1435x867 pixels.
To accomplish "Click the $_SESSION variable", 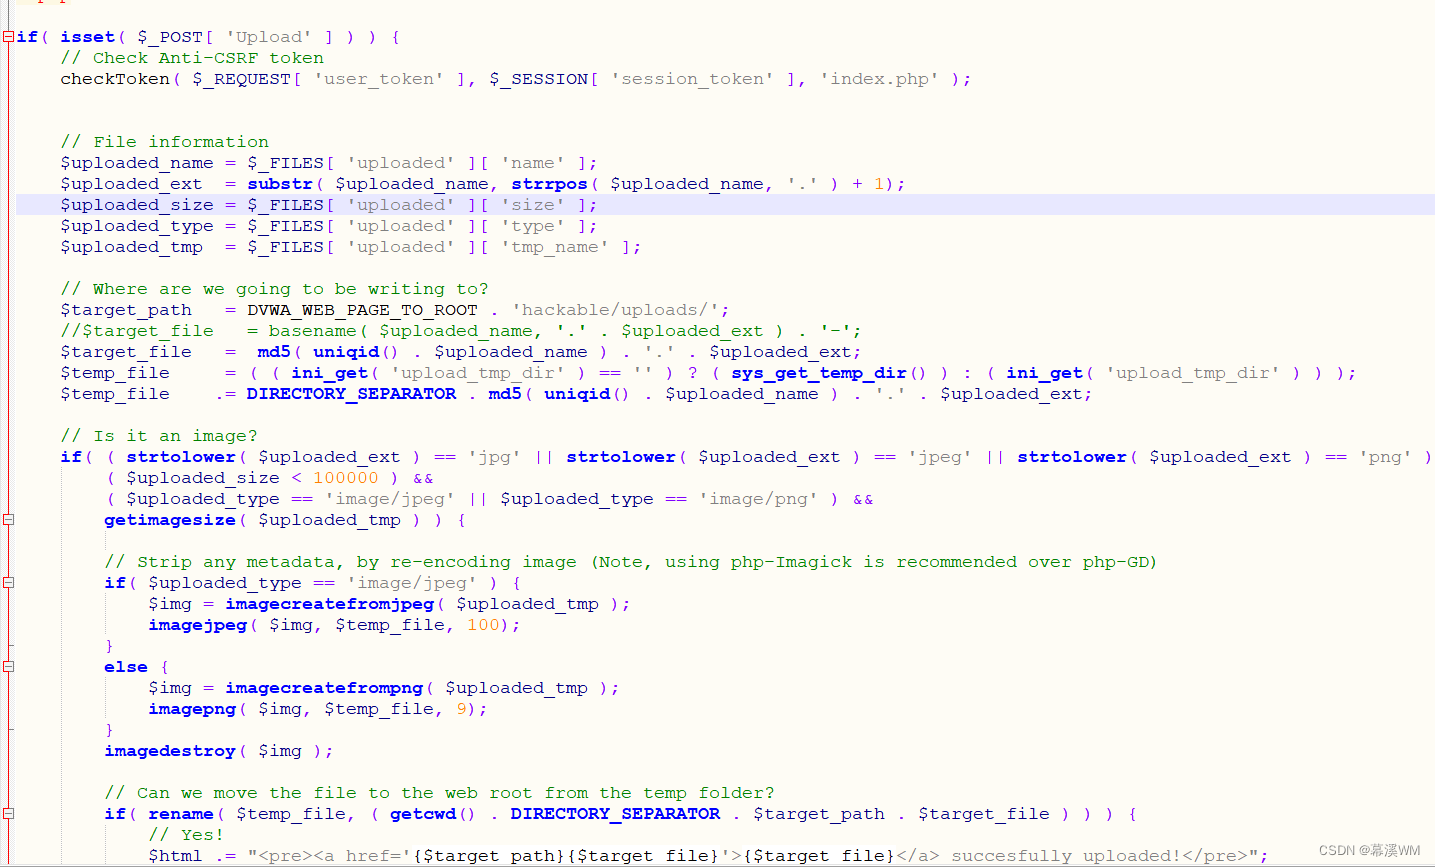I will [x=538, y=79].
